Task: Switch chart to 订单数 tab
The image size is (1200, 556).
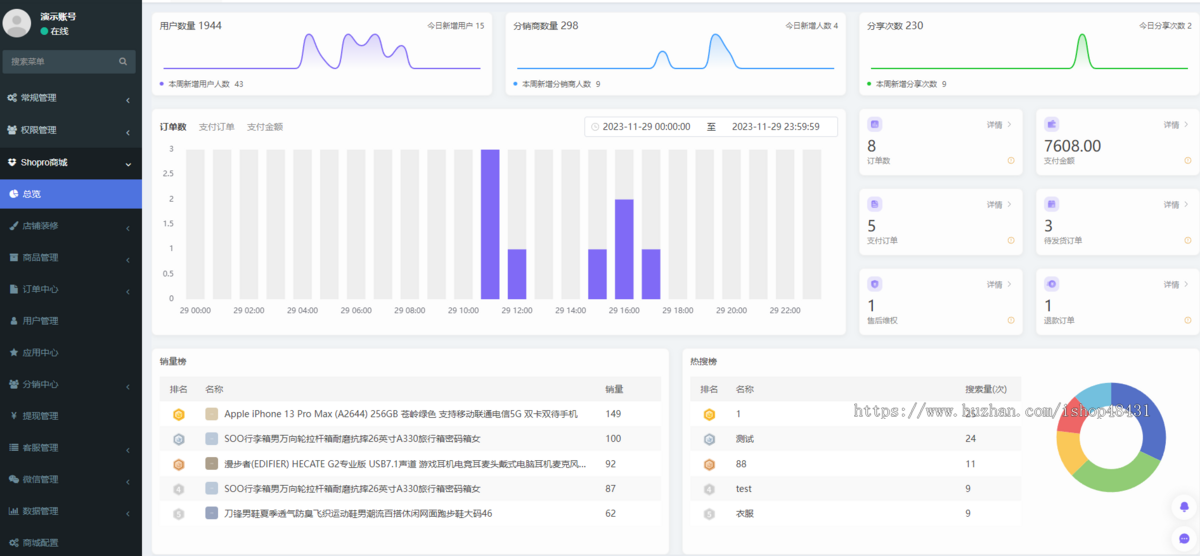Action: (173, 127)
